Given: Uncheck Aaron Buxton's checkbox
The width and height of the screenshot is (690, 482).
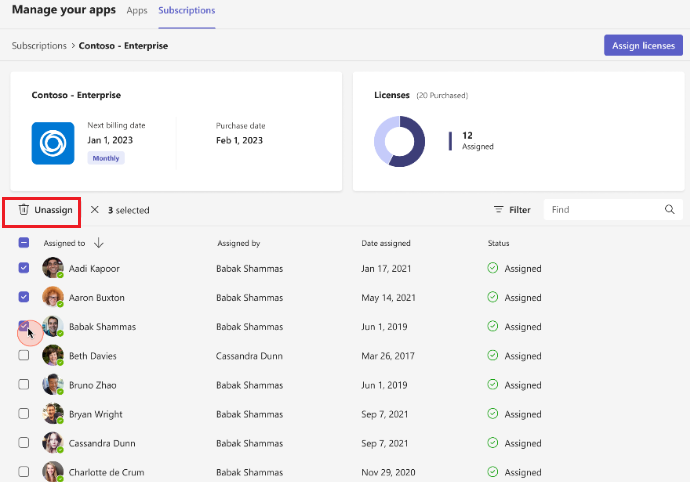Looking at the screenshot, I should click(x=24, y=297).
